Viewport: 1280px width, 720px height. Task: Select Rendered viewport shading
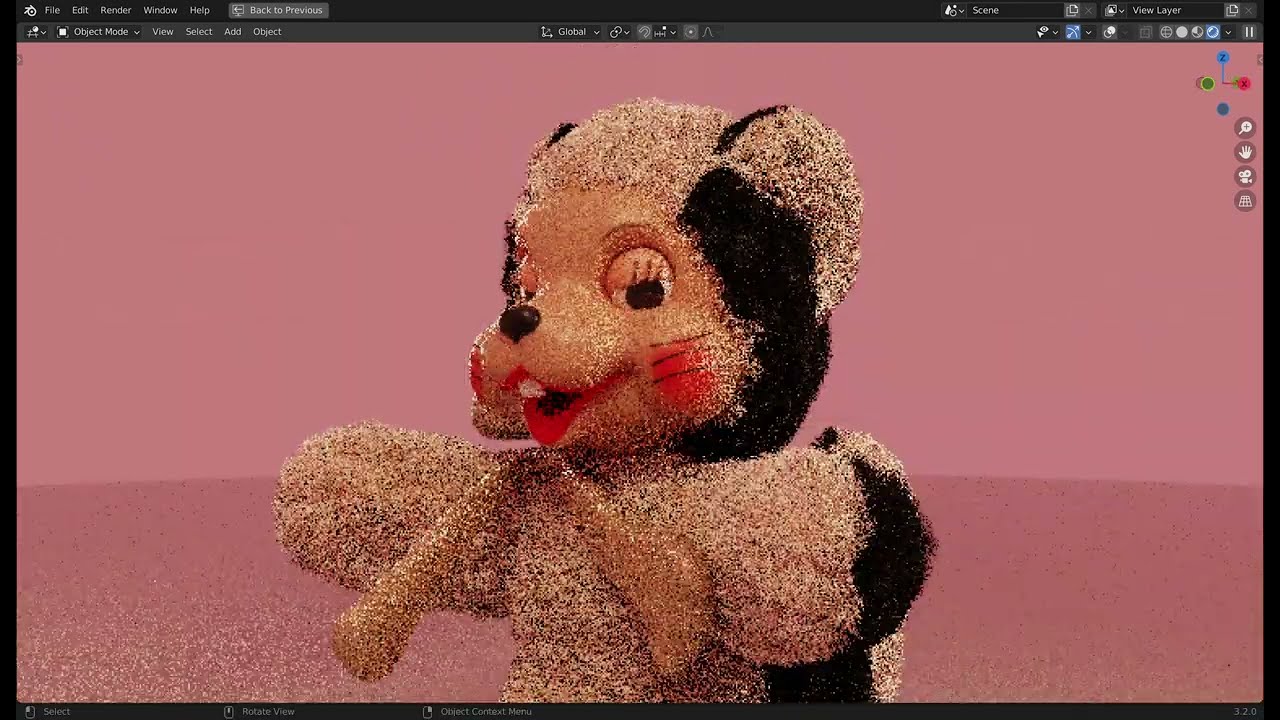1213,32
